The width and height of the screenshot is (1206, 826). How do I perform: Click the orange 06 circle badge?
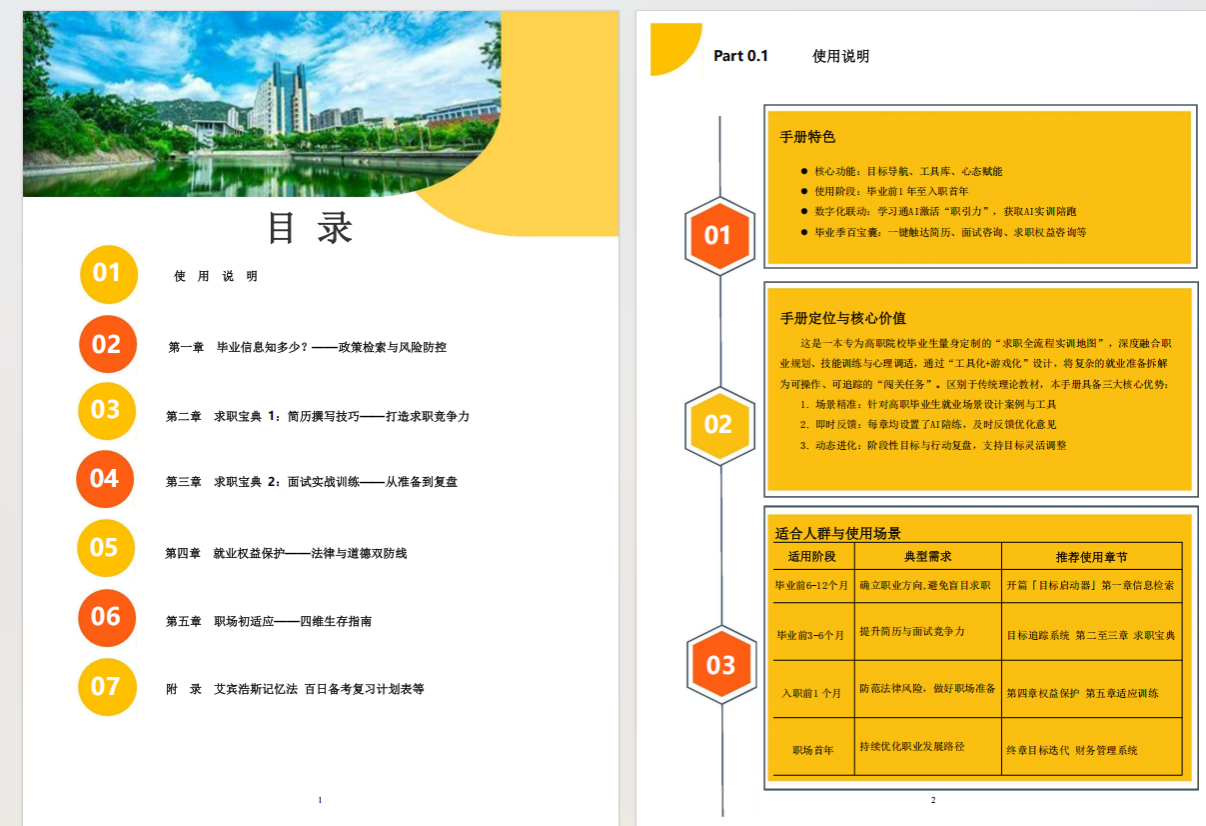click(x=106, y=617)
